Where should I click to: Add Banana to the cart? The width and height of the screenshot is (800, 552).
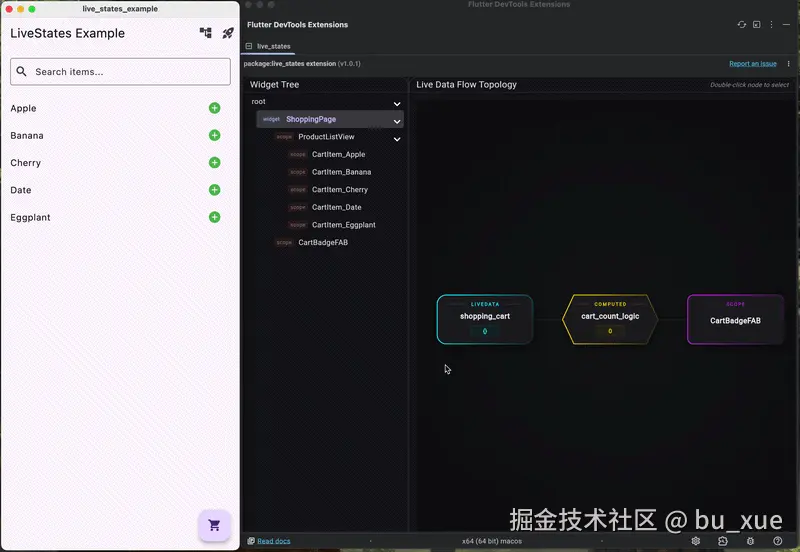(214, 135)
